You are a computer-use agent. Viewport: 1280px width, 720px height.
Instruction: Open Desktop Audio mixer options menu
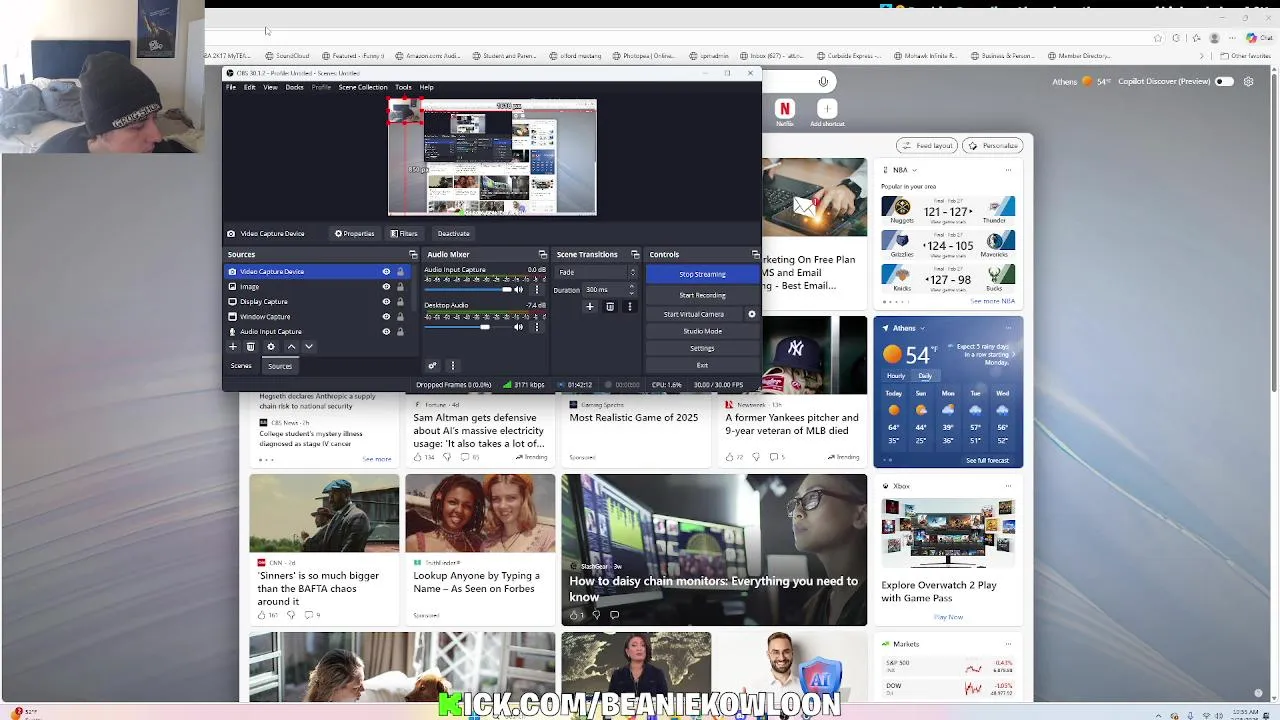(537, 327)
